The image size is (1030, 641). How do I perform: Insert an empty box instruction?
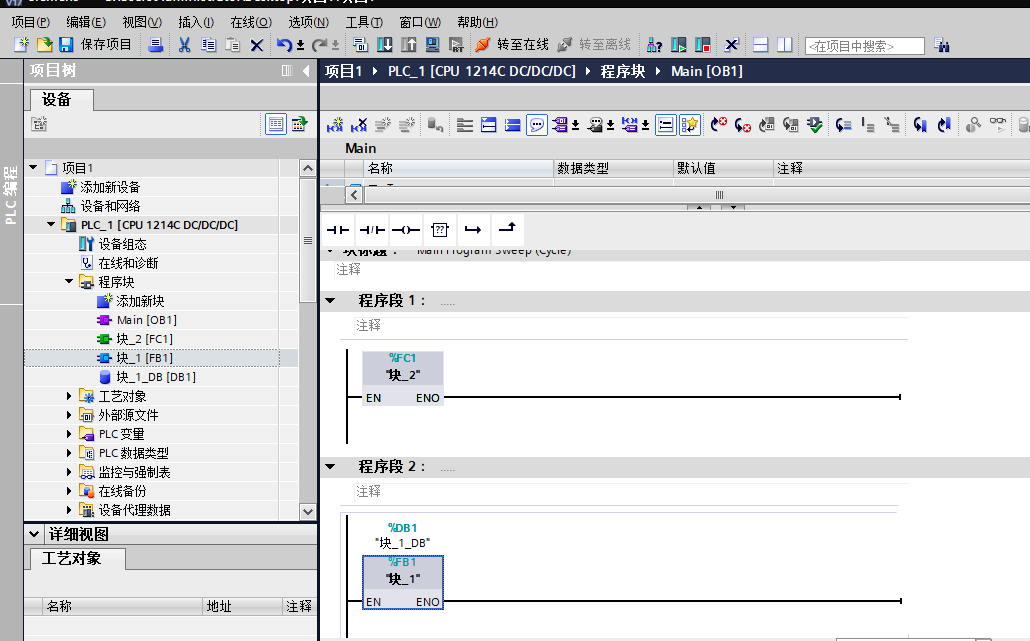tap(438, 229)
